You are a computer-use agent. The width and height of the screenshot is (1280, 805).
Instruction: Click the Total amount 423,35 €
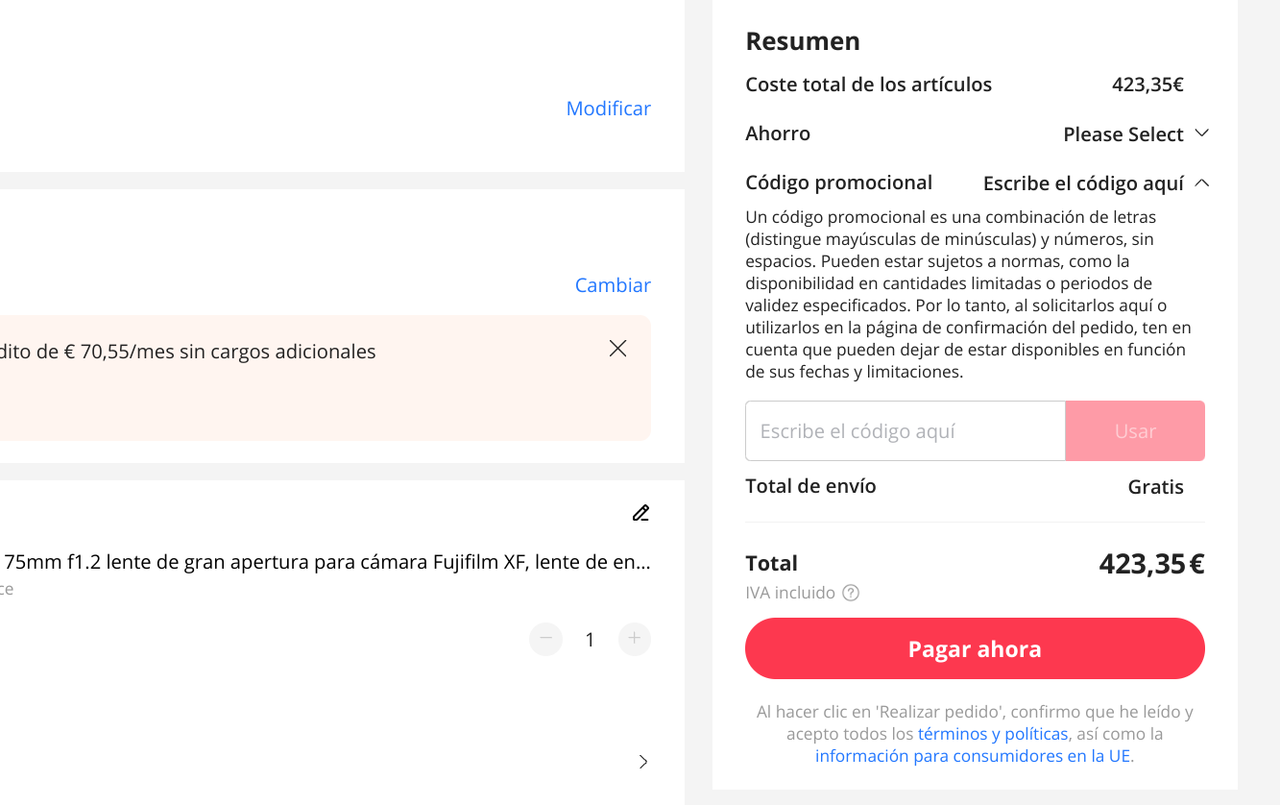click(x=1151, y=564)
